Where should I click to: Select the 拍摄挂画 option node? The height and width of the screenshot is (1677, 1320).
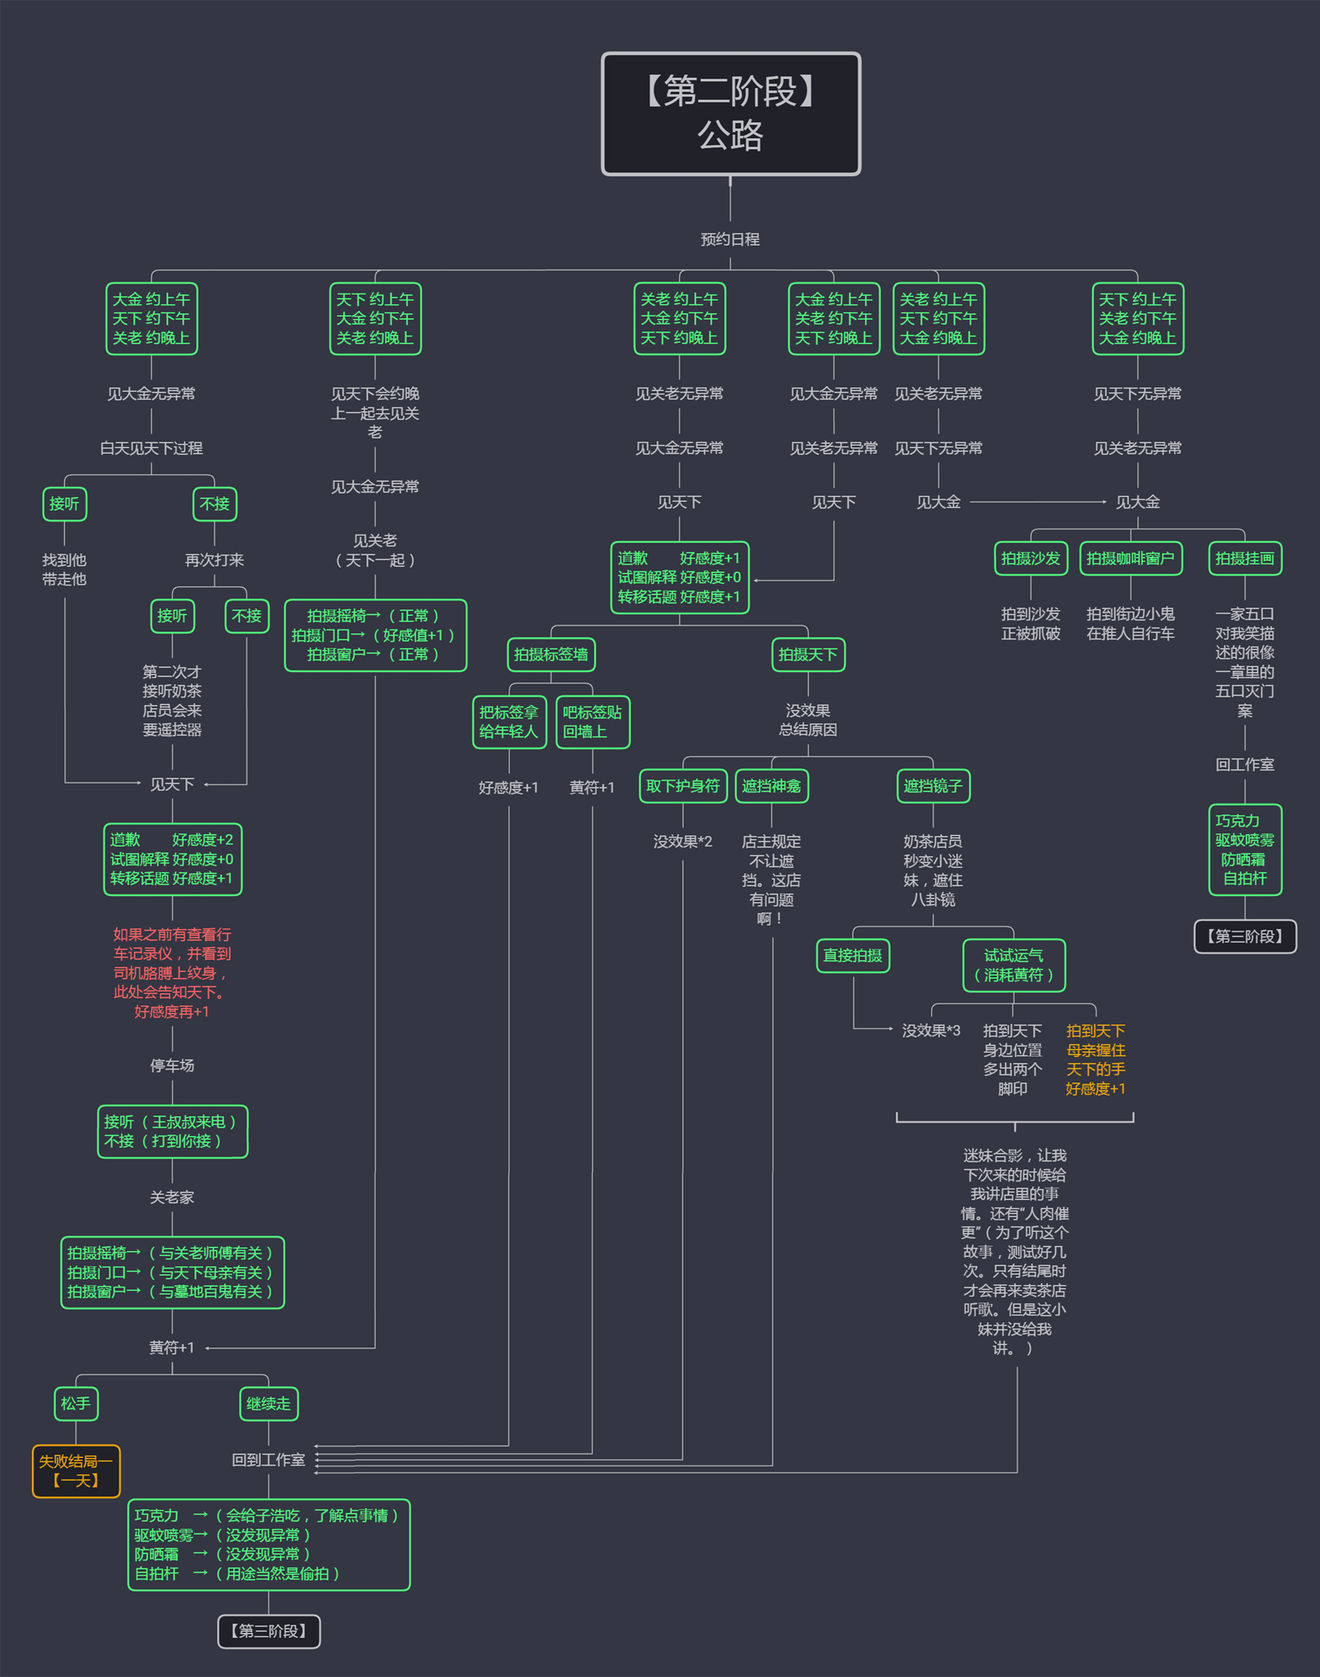[1245, 558]
